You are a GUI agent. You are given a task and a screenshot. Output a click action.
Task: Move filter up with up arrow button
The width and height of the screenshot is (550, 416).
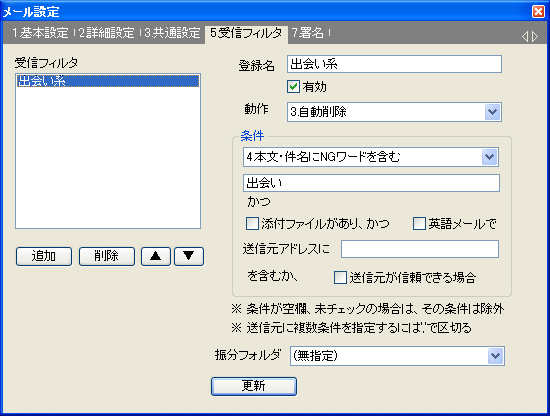(156, 256)
